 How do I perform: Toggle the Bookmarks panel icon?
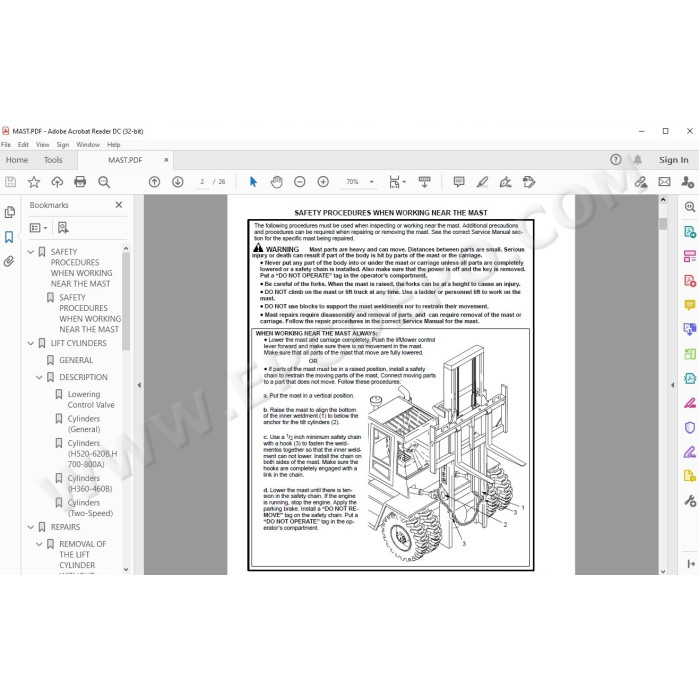9,237
